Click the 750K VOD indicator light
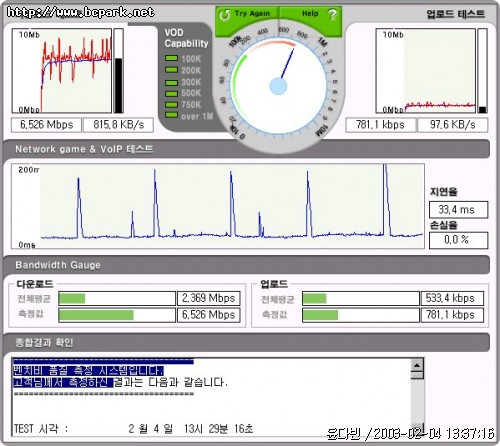The image size is (500, 446). pyautogui.click(x=171, y=104)
